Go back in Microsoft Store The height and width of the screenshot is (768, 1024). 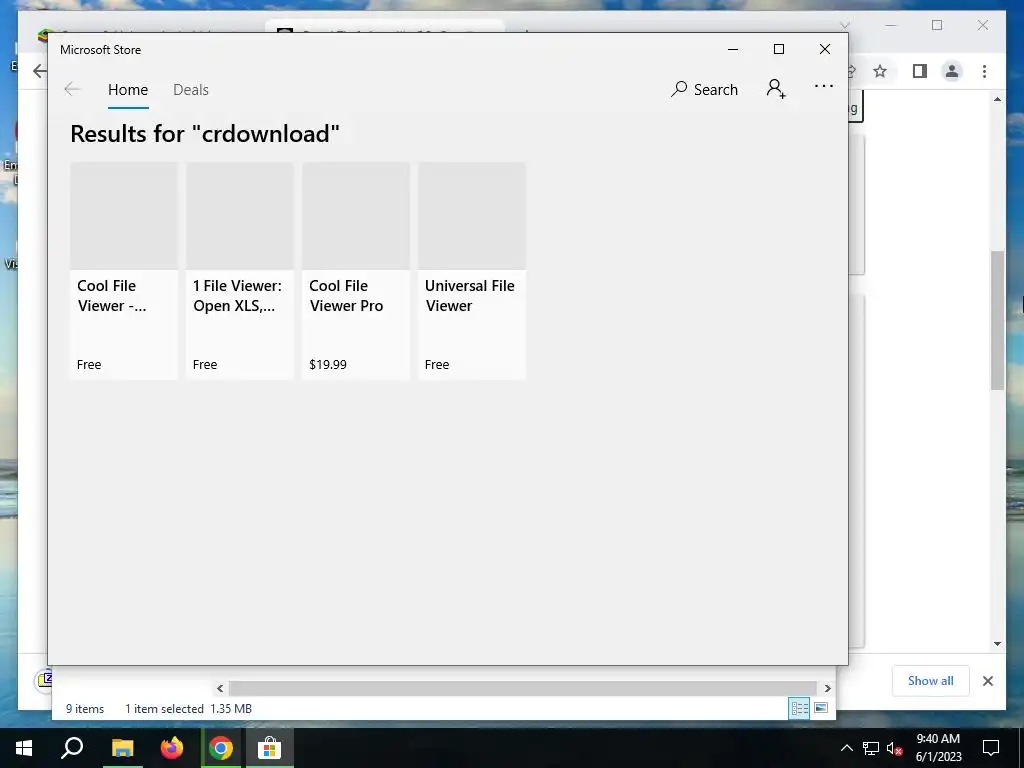(x=72, y=89)
